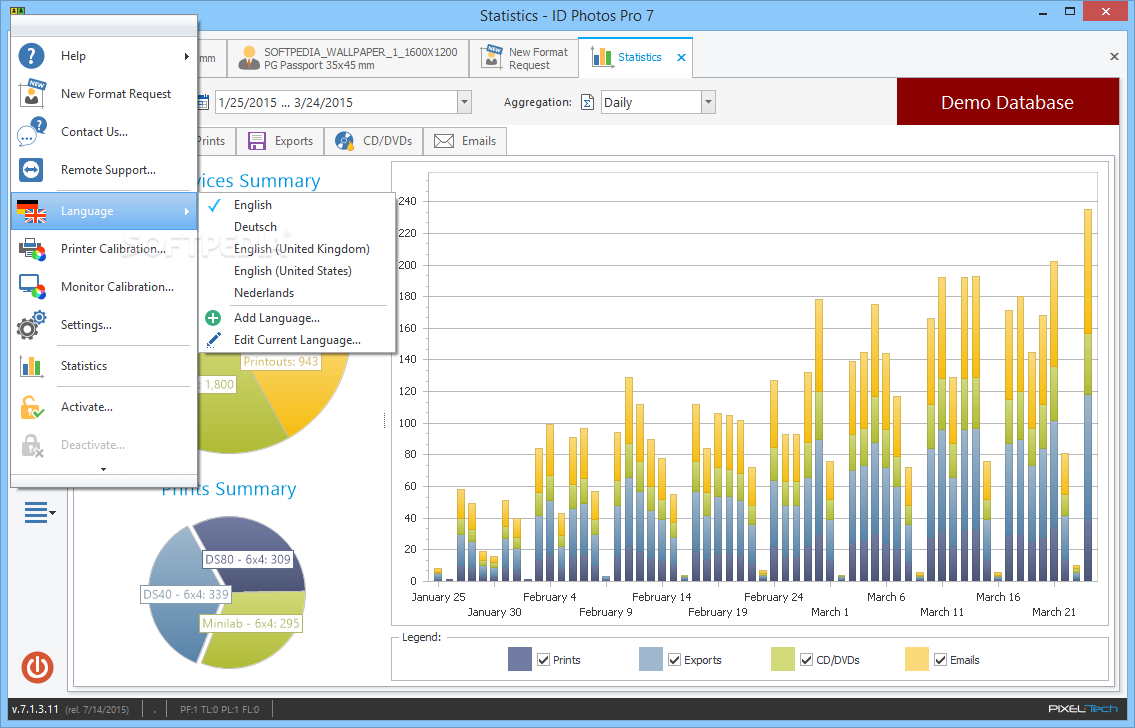The image size is (1135, 728).
Task: Click Edit Current Language... entry
Action: tap(297, 339)
